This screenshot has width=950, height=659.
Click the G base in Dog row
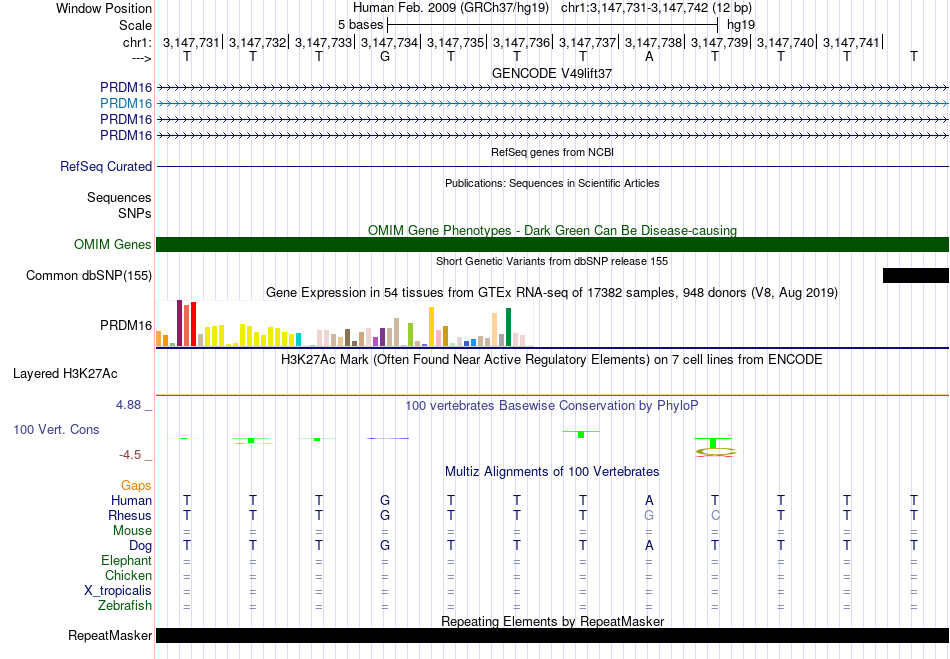tap(385, 545)
